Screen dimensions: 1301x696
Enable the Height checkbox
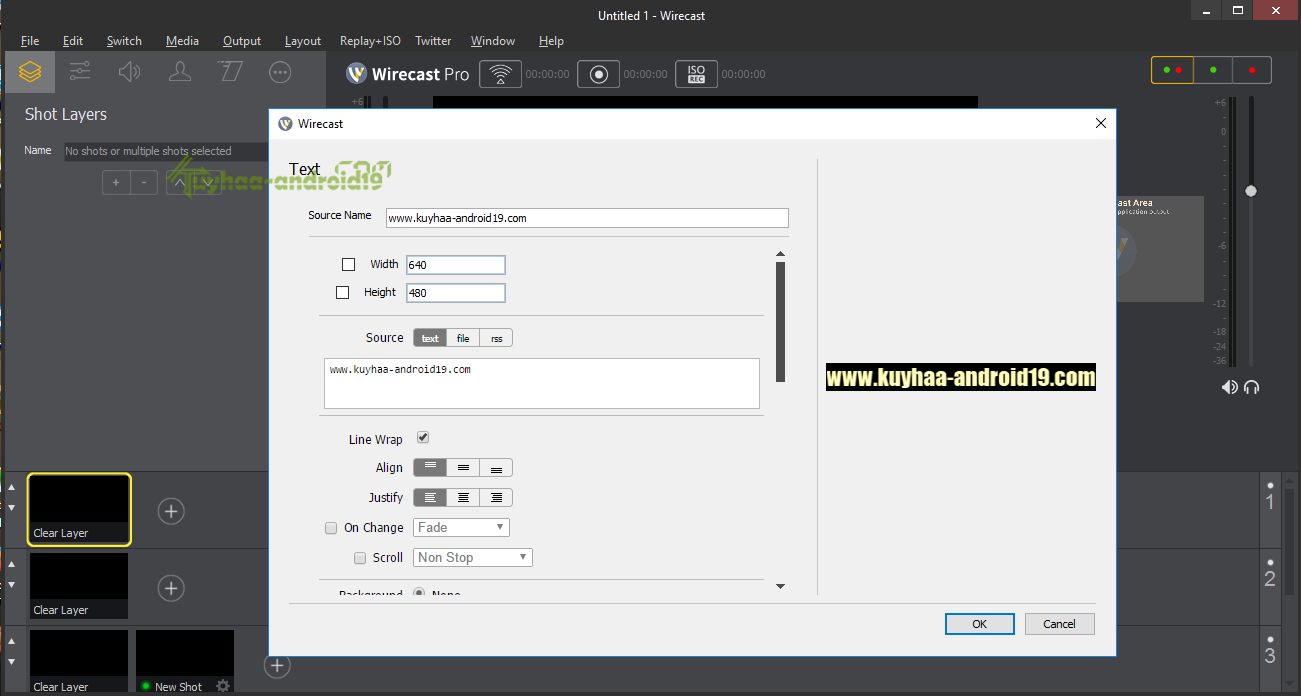343,293
